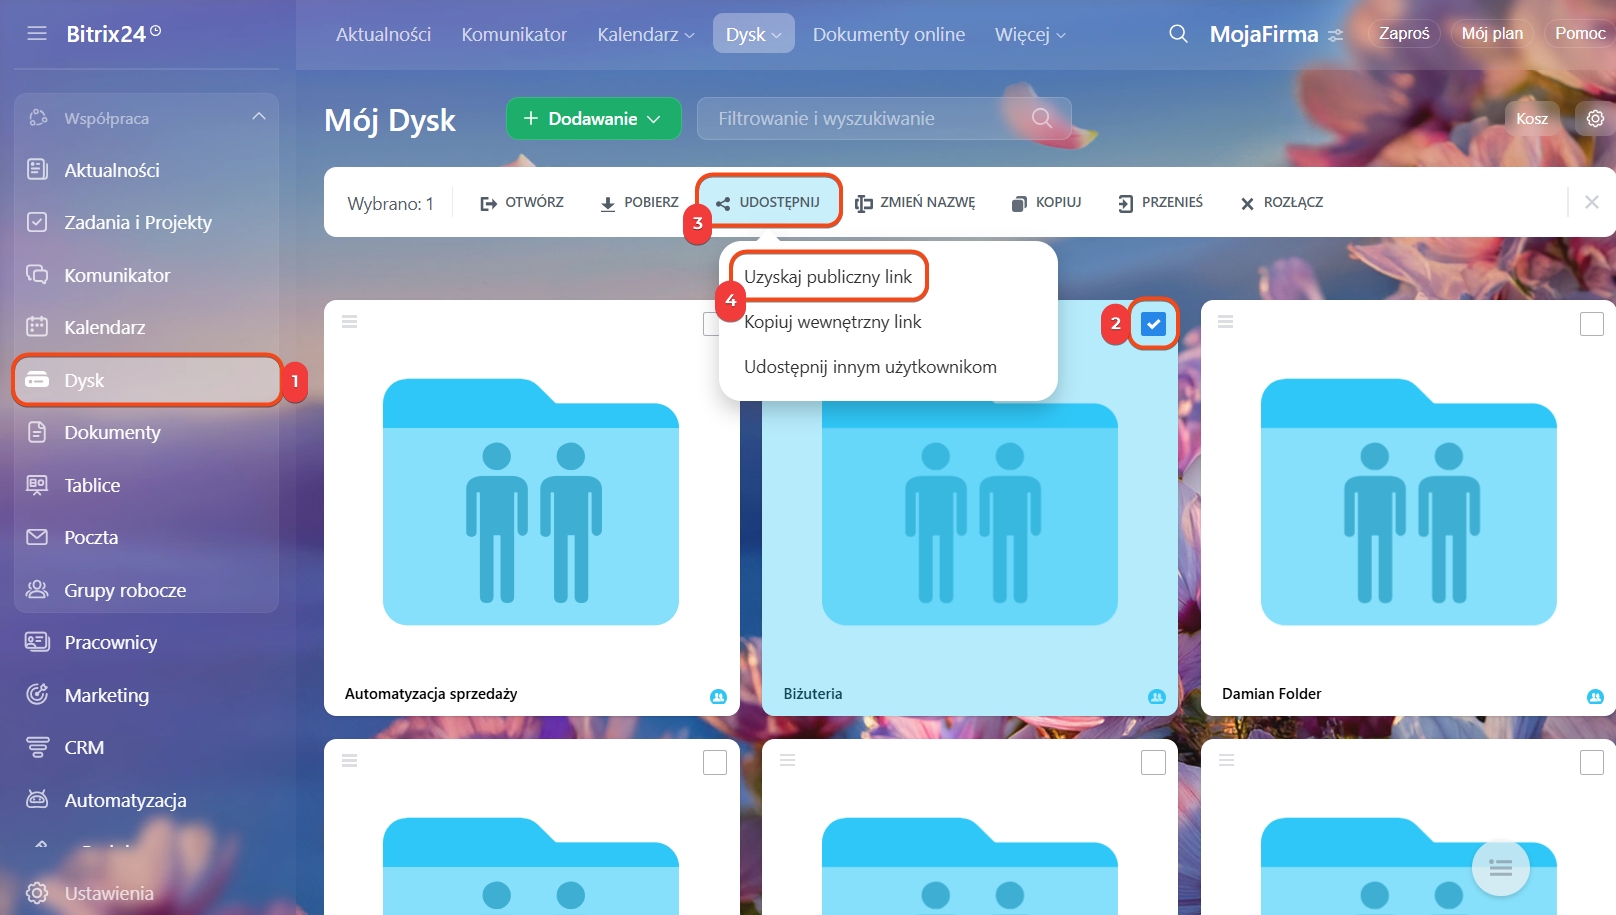The image size is (1616, 915).
Task: Collapse the Współpraca sidebar section
Action: [x=259, y=117]
